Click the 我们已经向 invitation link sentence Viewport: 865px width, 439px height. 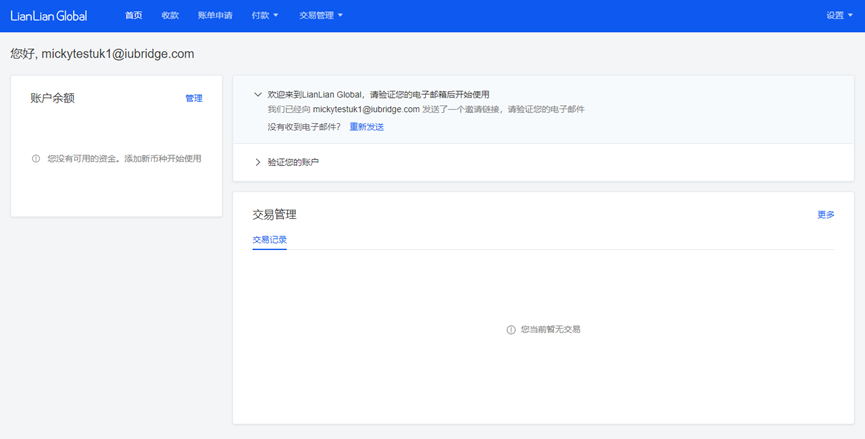click(426, 109)
